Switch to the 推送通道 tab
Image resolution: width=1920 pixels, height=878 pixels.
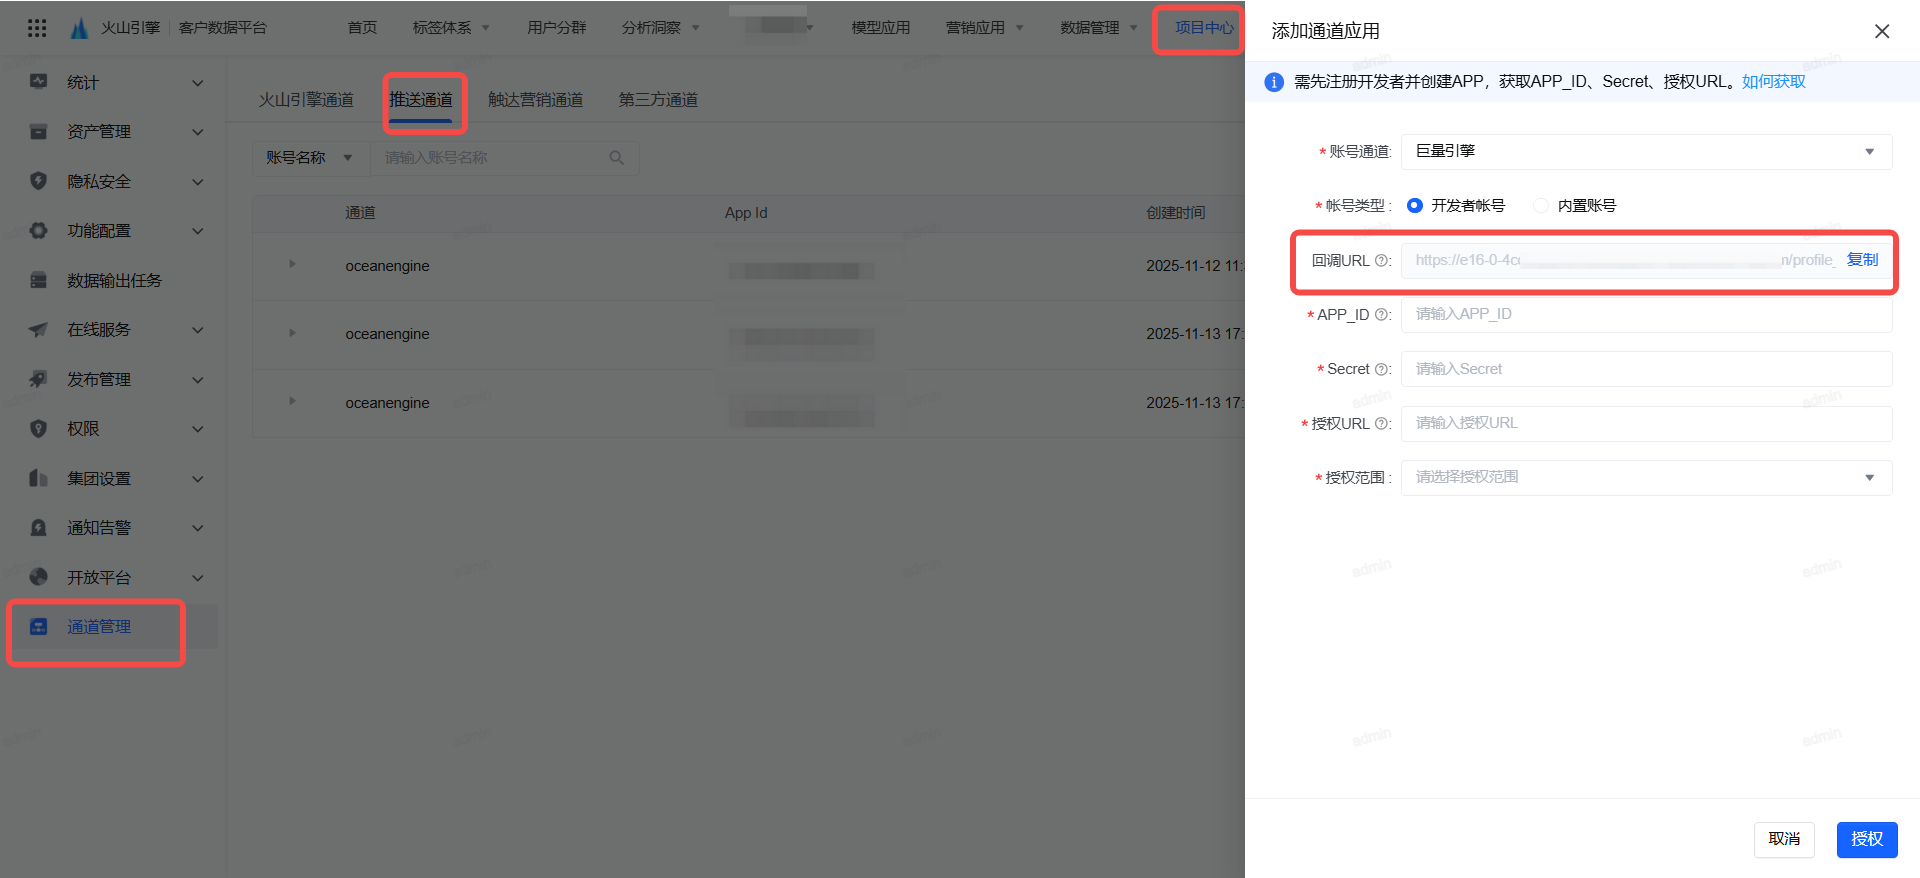click(x=421, y=100)
